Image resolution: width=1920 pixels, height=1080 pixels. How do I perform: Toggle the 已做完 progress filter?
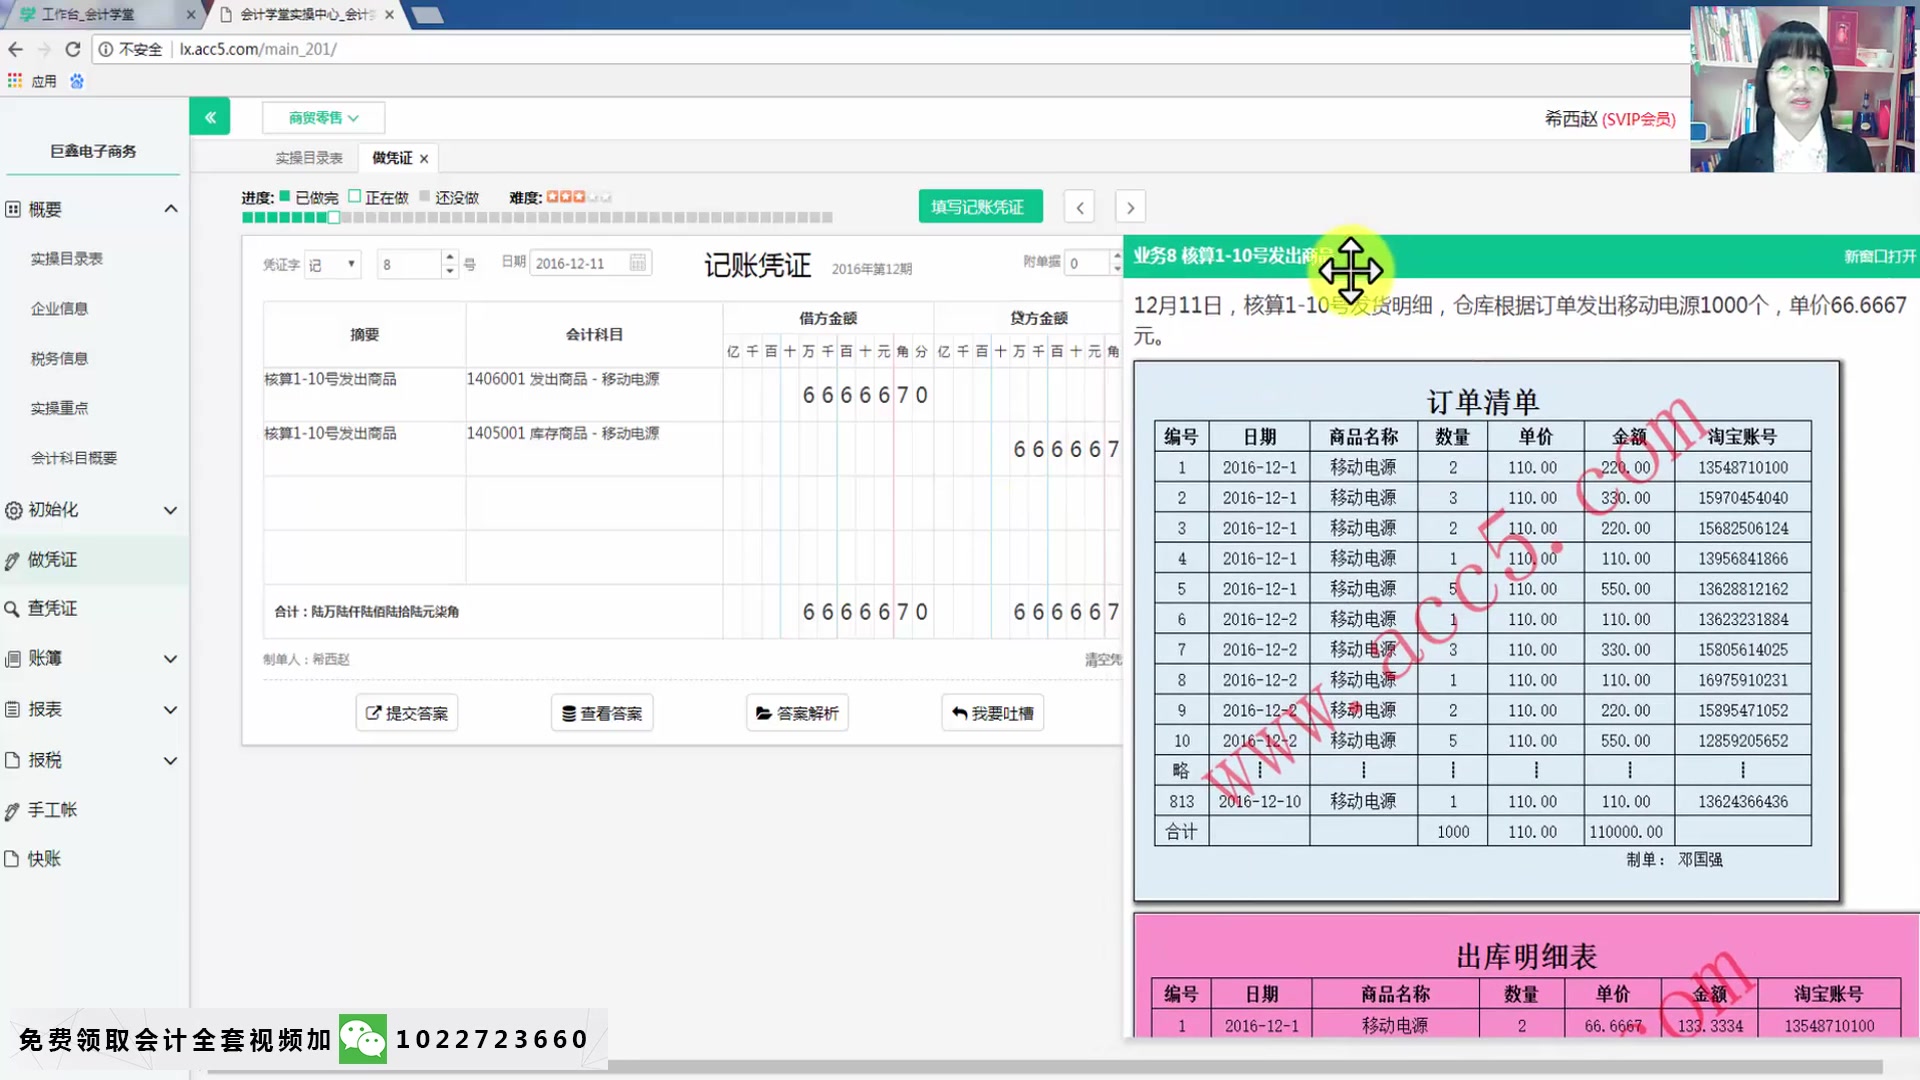click(x=283, y=196)
